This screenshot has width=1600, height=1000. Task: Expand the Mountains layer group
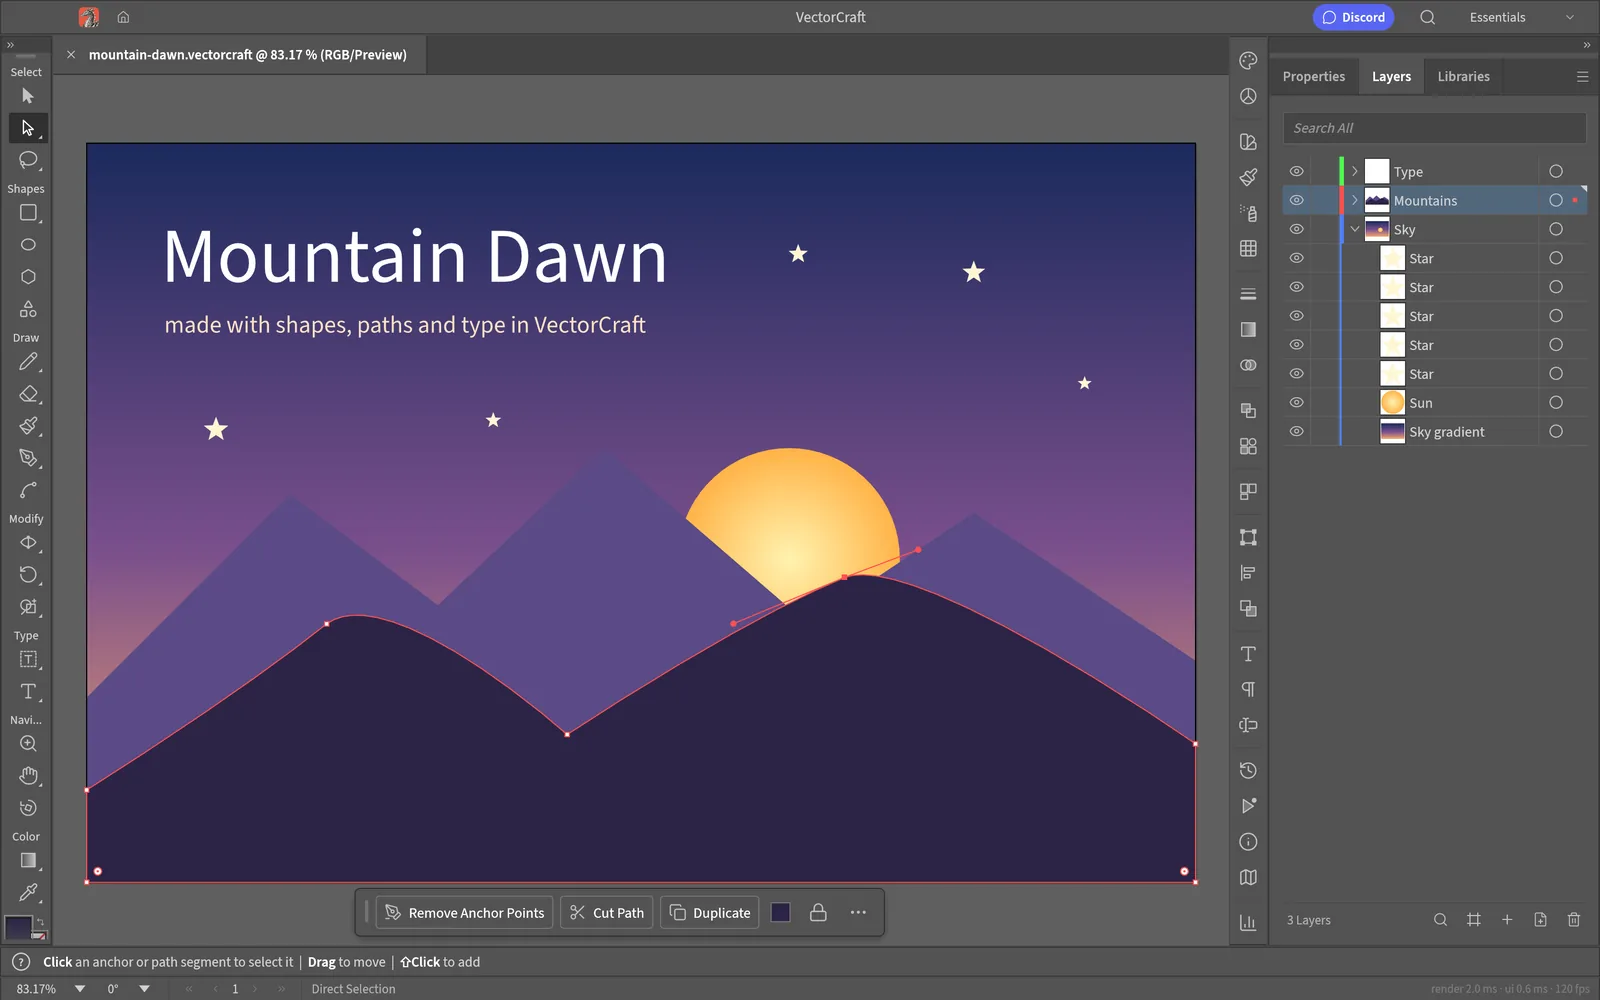[1355, 201]
